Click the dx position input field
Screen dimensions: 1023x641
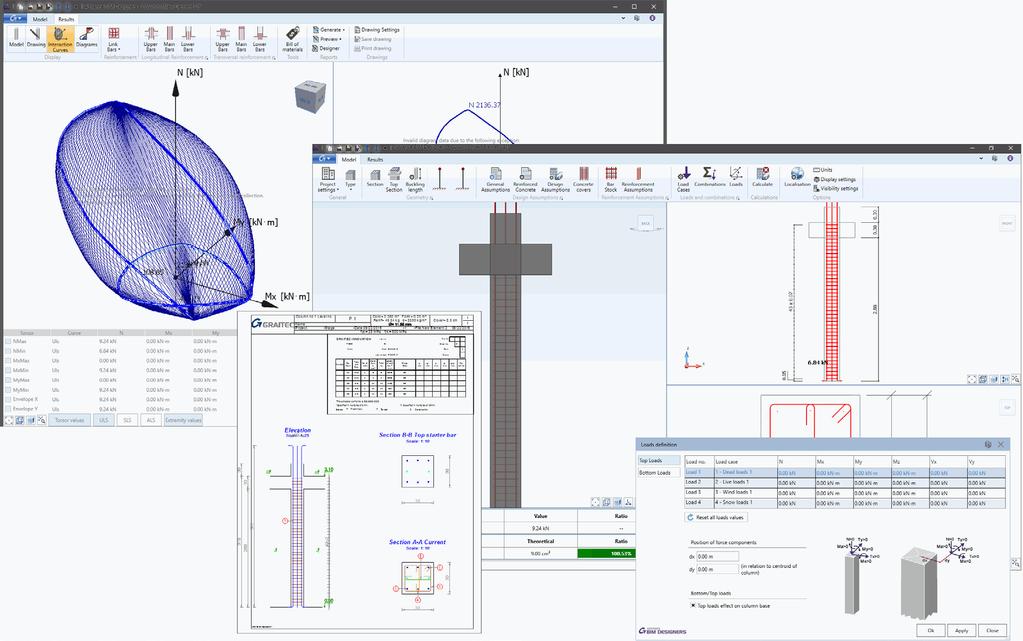point(717,557)
